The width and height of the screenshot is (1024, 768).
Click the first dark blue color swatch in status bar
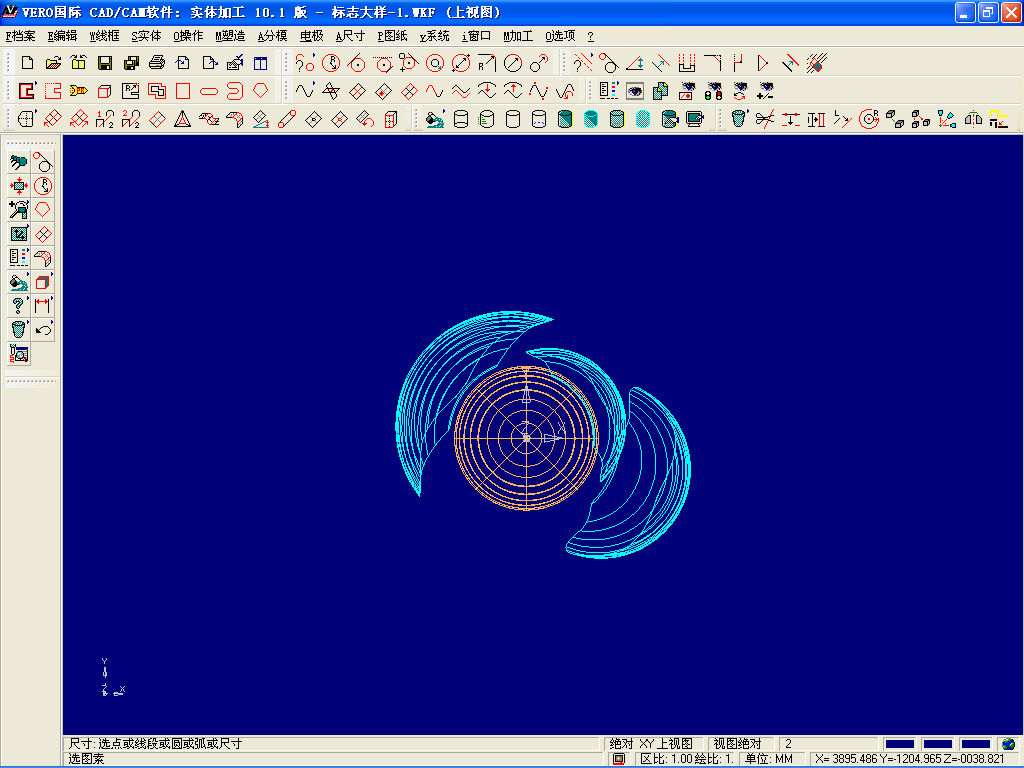[899, 744]
